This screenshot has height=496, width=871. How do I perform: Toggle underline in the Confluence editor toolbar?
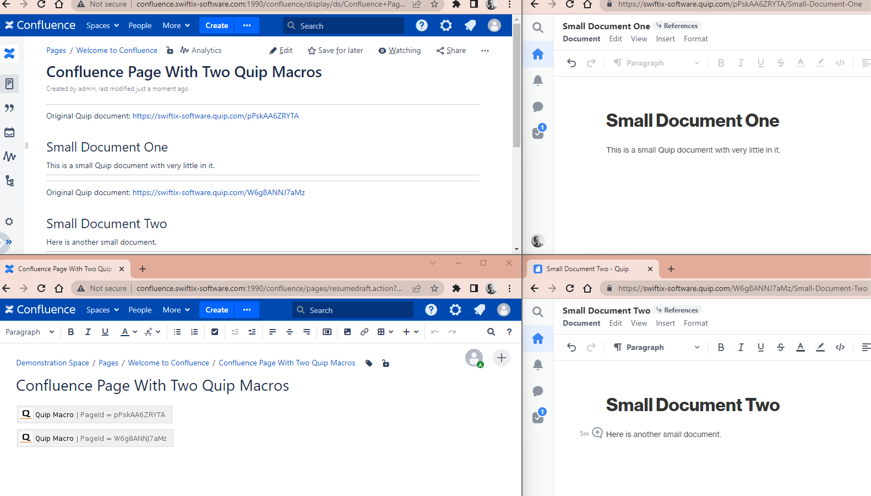(x=105, y=332)
